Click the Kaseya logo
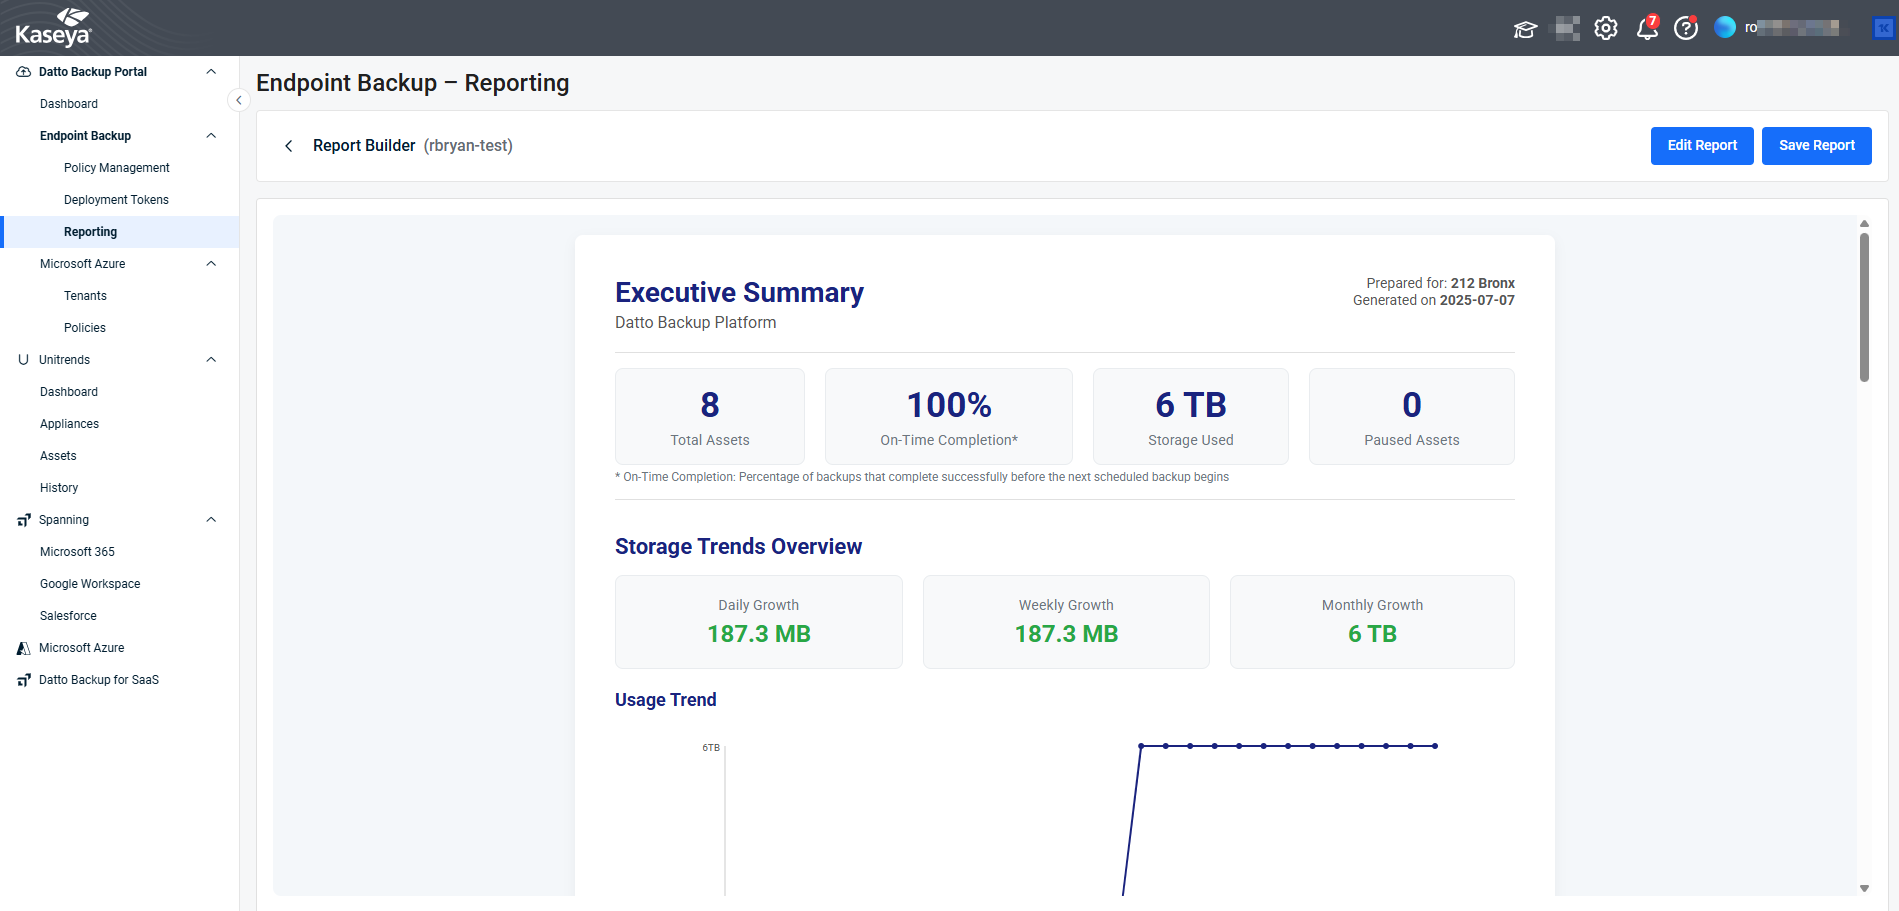 [53, 28]
